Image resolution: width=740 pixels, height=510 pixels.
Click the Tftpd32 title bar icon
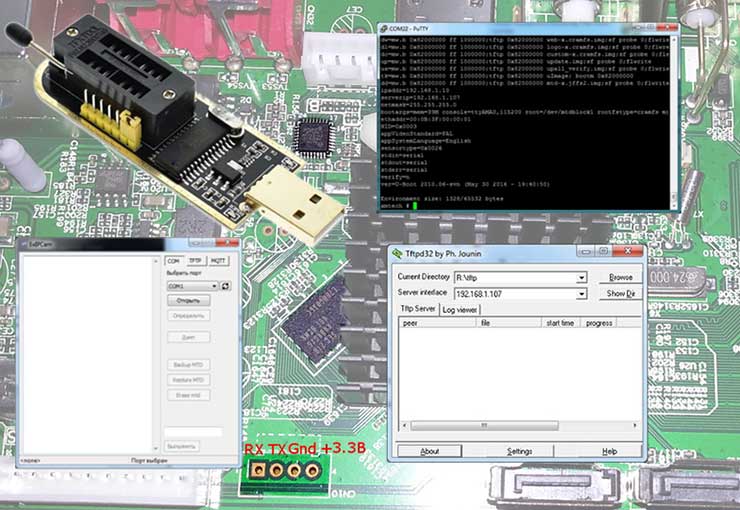pyautogui.click(x=397, y=251)
